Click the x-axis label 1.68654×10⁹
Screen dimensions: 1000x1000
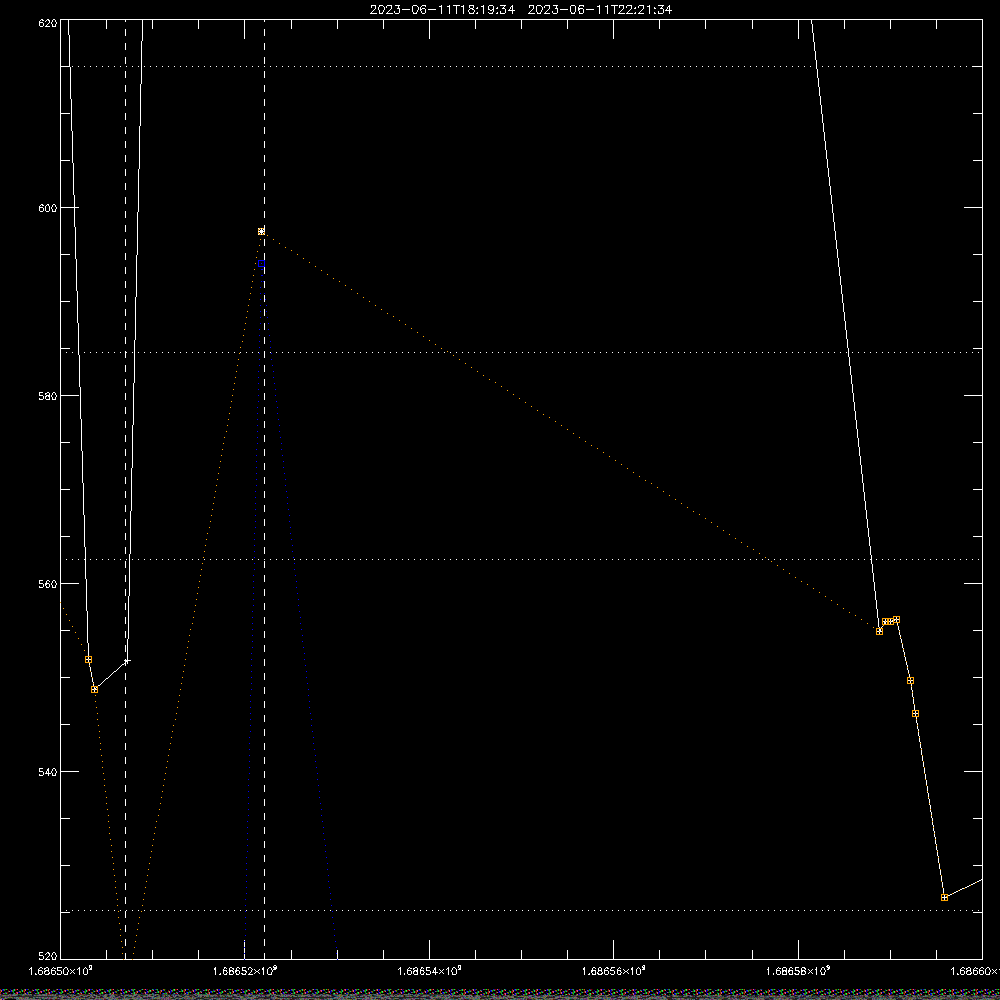click(x=429, y=971)
